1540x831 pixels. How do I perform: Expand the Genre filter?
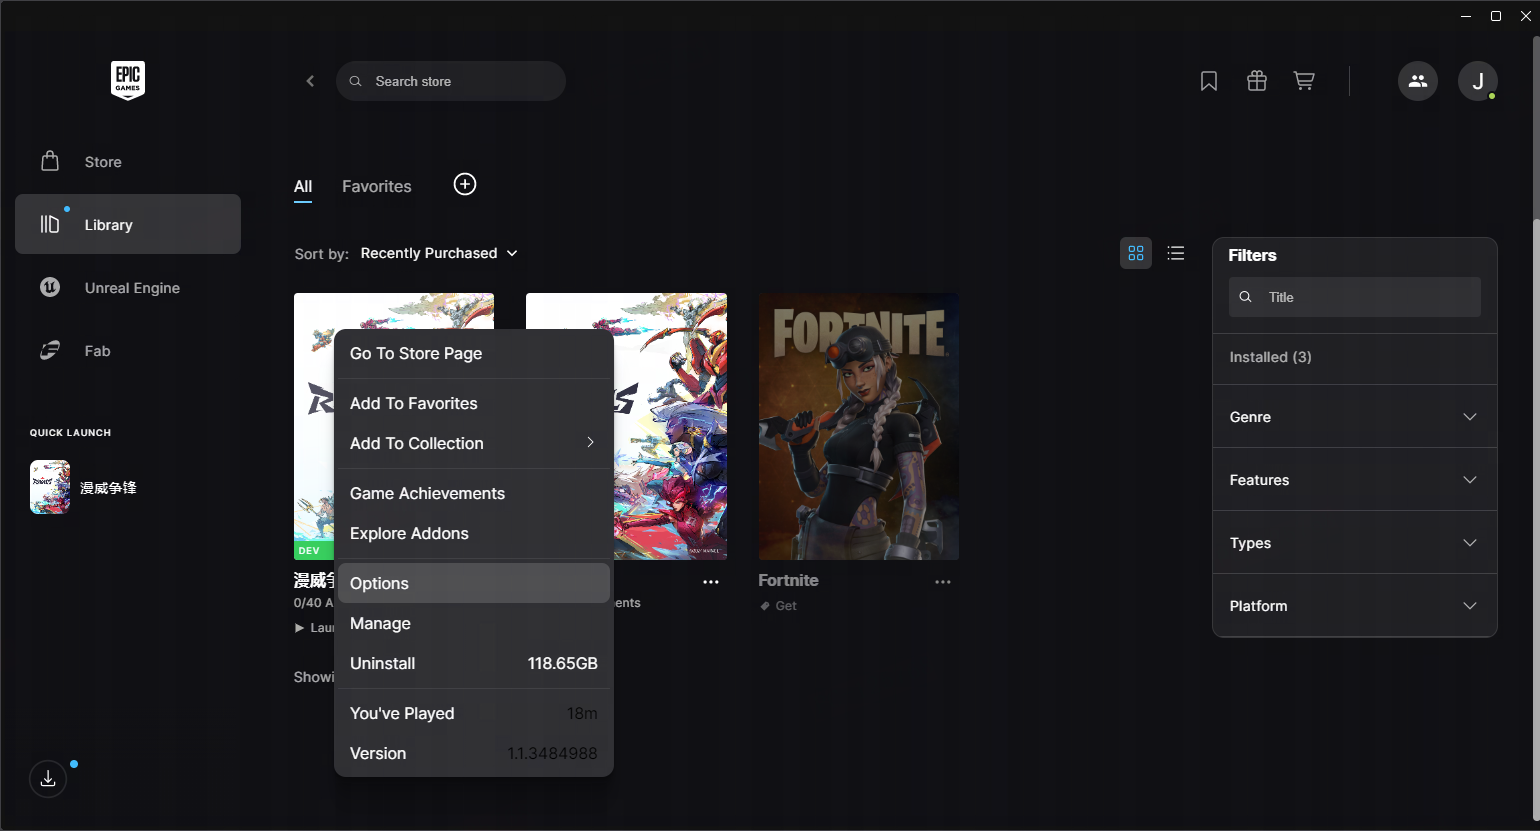pos(1354,417)
